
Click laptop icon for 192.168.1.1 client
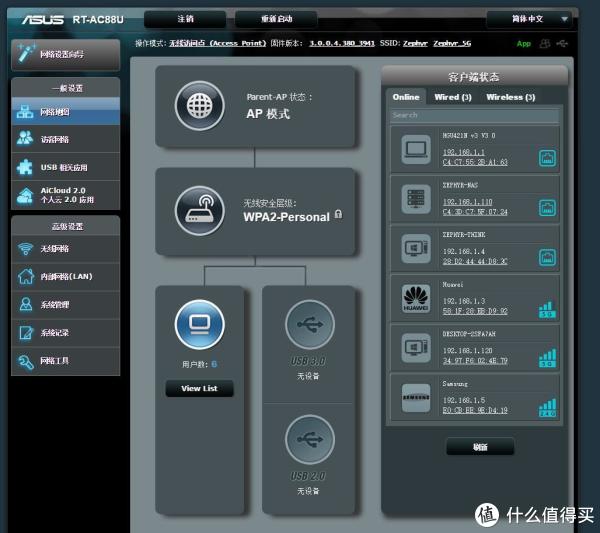coord(416,149)
